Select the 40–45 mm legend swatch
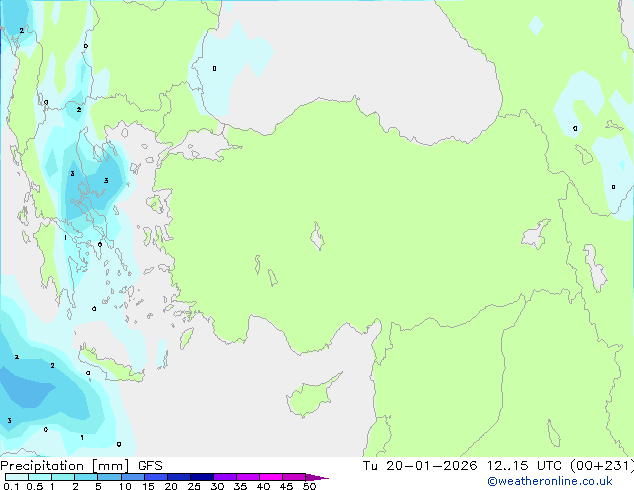Viewport: 634px width, 490px height. (x=271, y=477)
